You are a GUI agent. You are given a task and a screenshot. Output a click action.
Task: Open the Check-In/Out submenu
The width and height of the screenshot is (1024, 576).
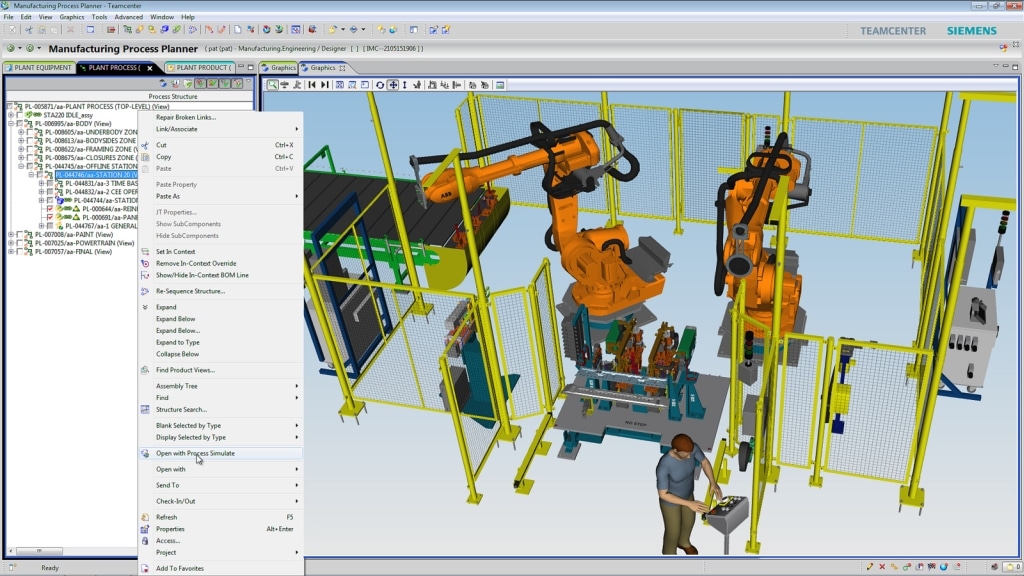click(x=221, y=501)
